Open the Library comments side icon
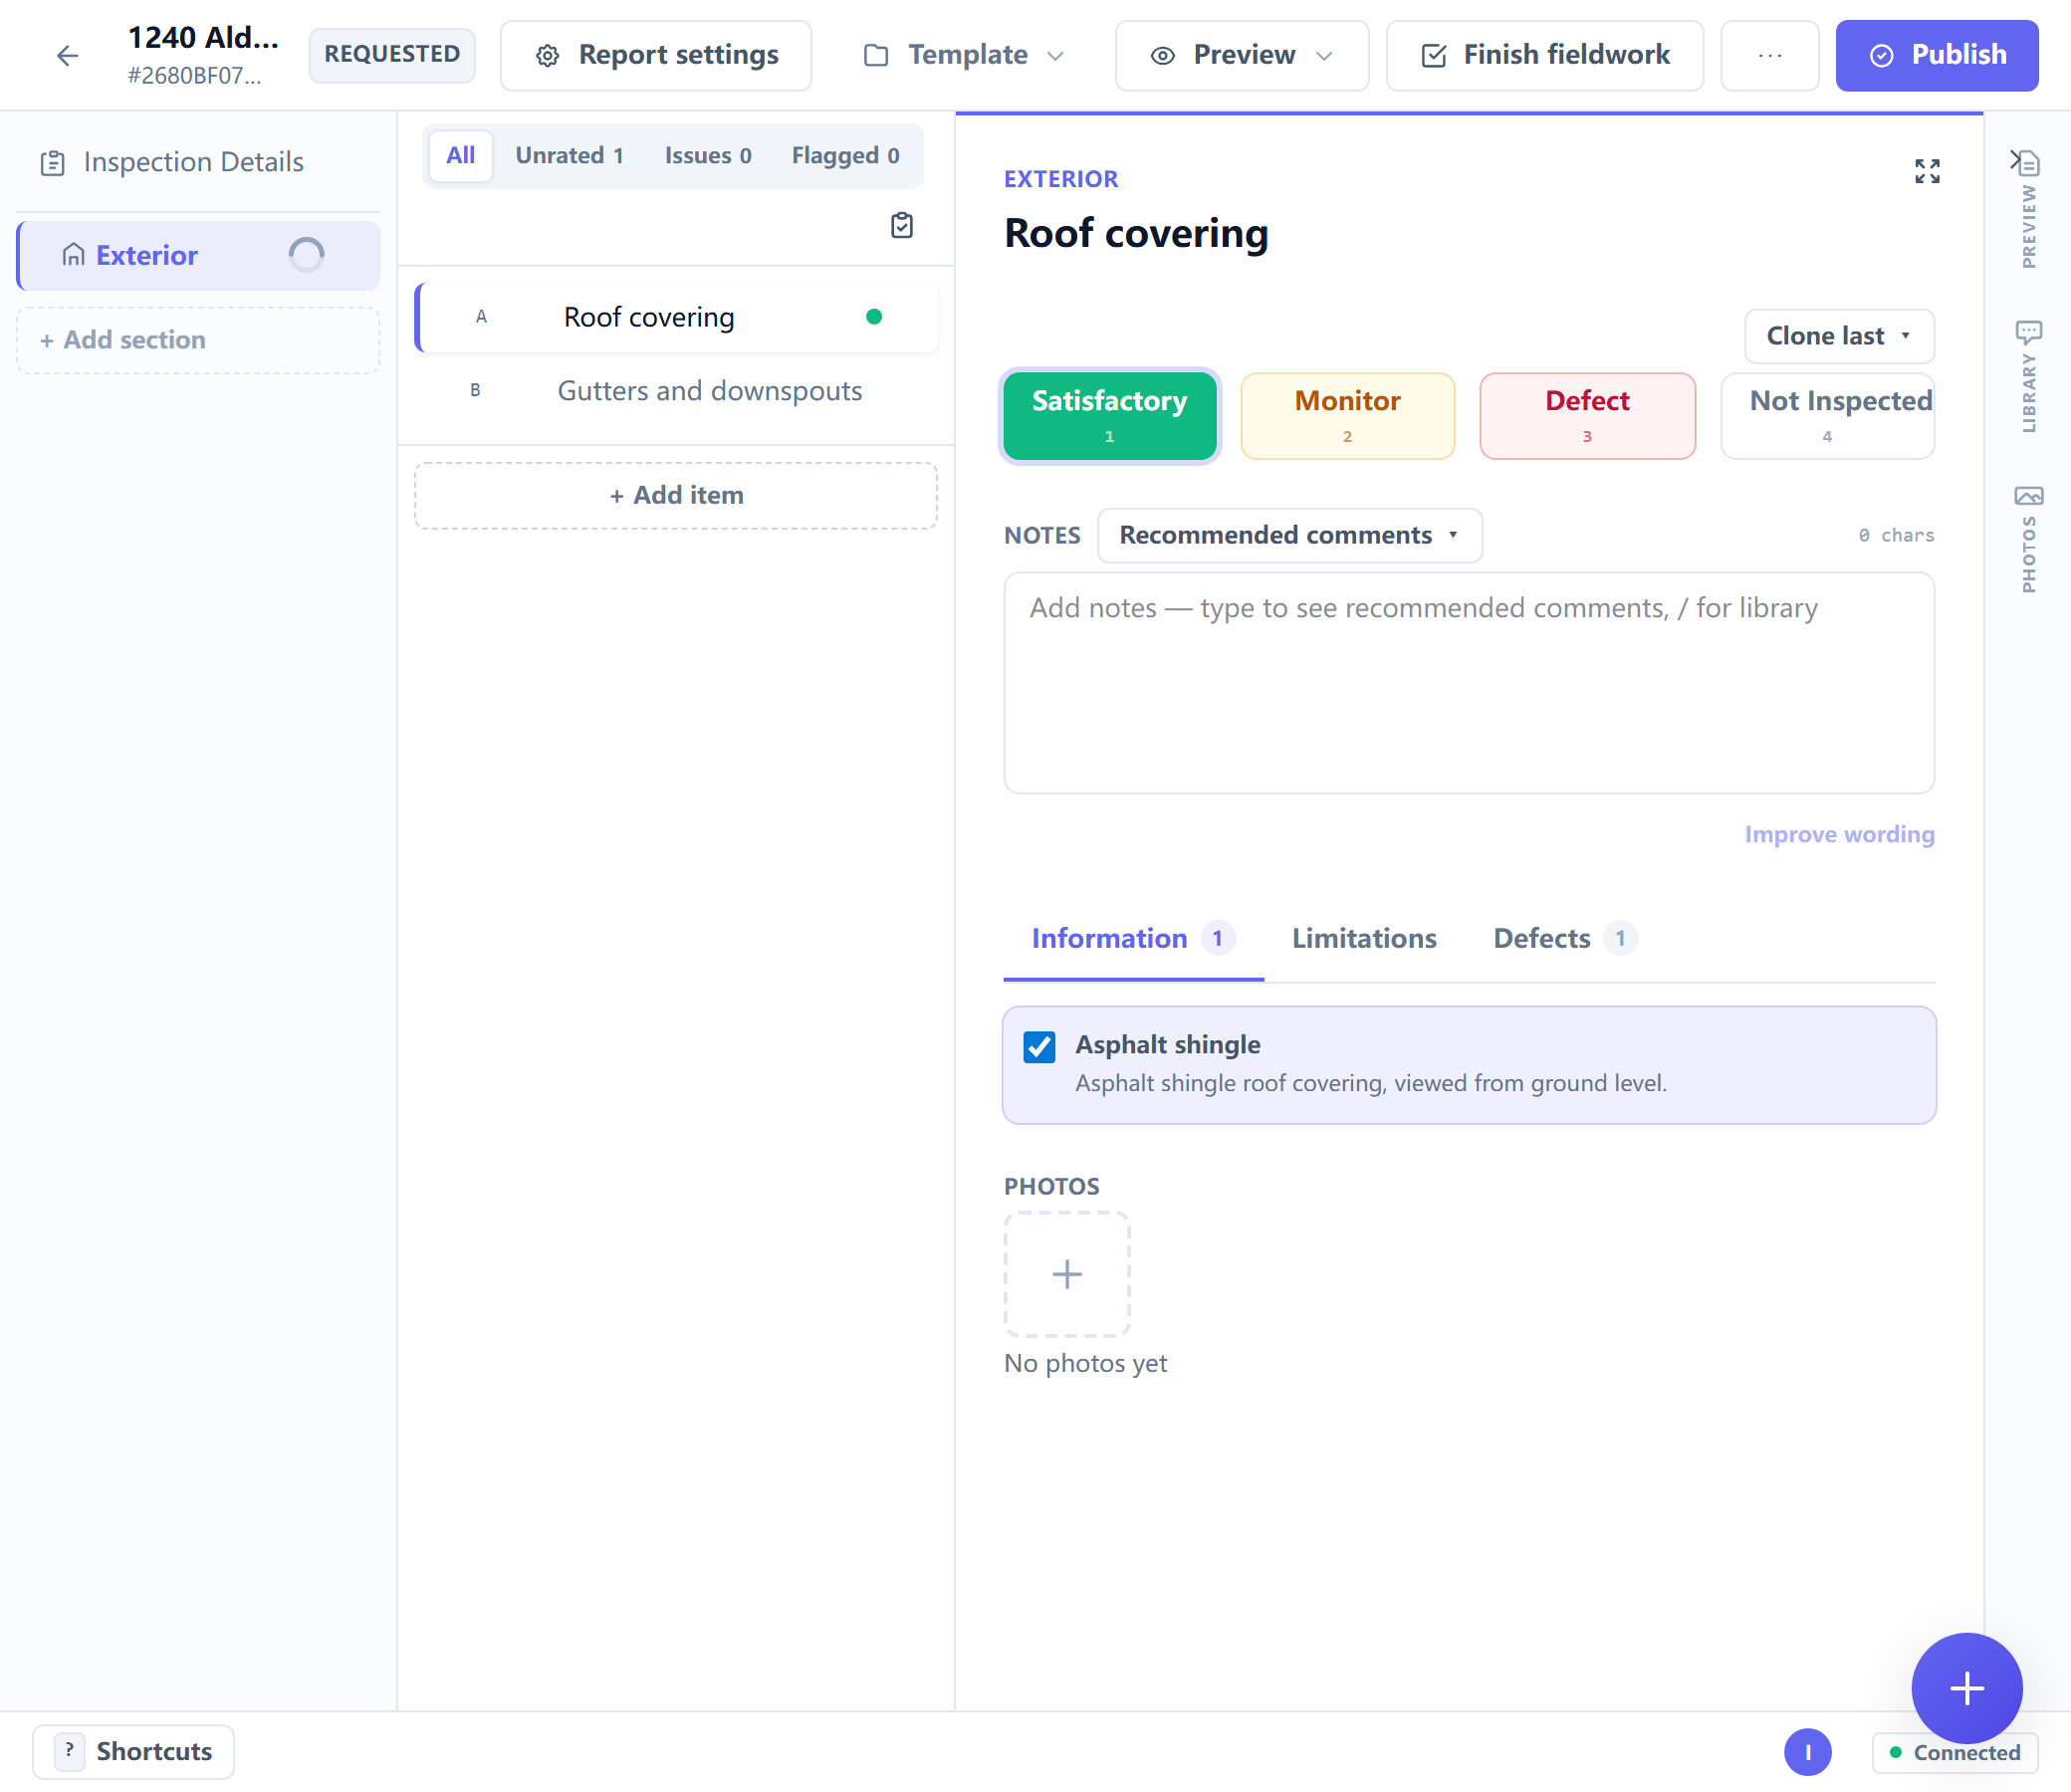2071x1792 pixels. (x=2027, y=376)
